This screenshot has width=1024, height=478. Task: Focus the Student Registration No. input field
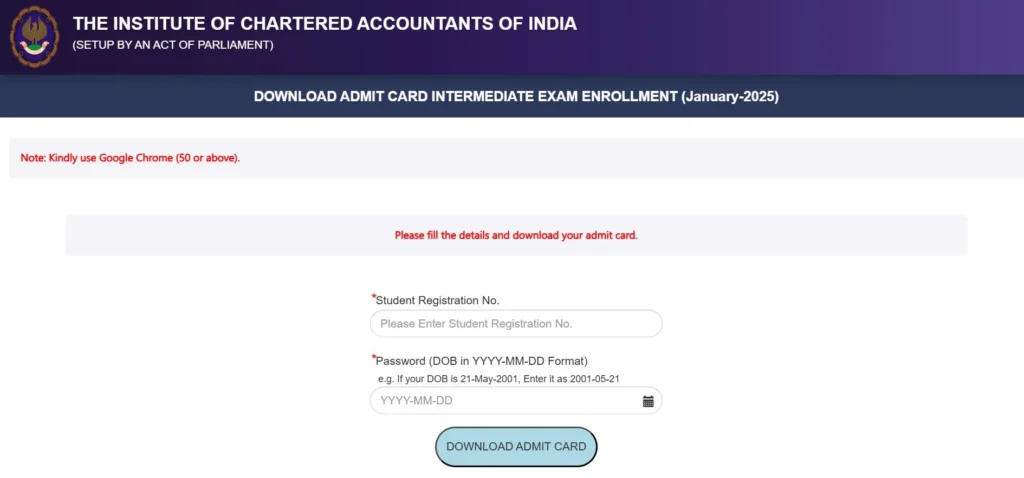(x=515, y=324)
